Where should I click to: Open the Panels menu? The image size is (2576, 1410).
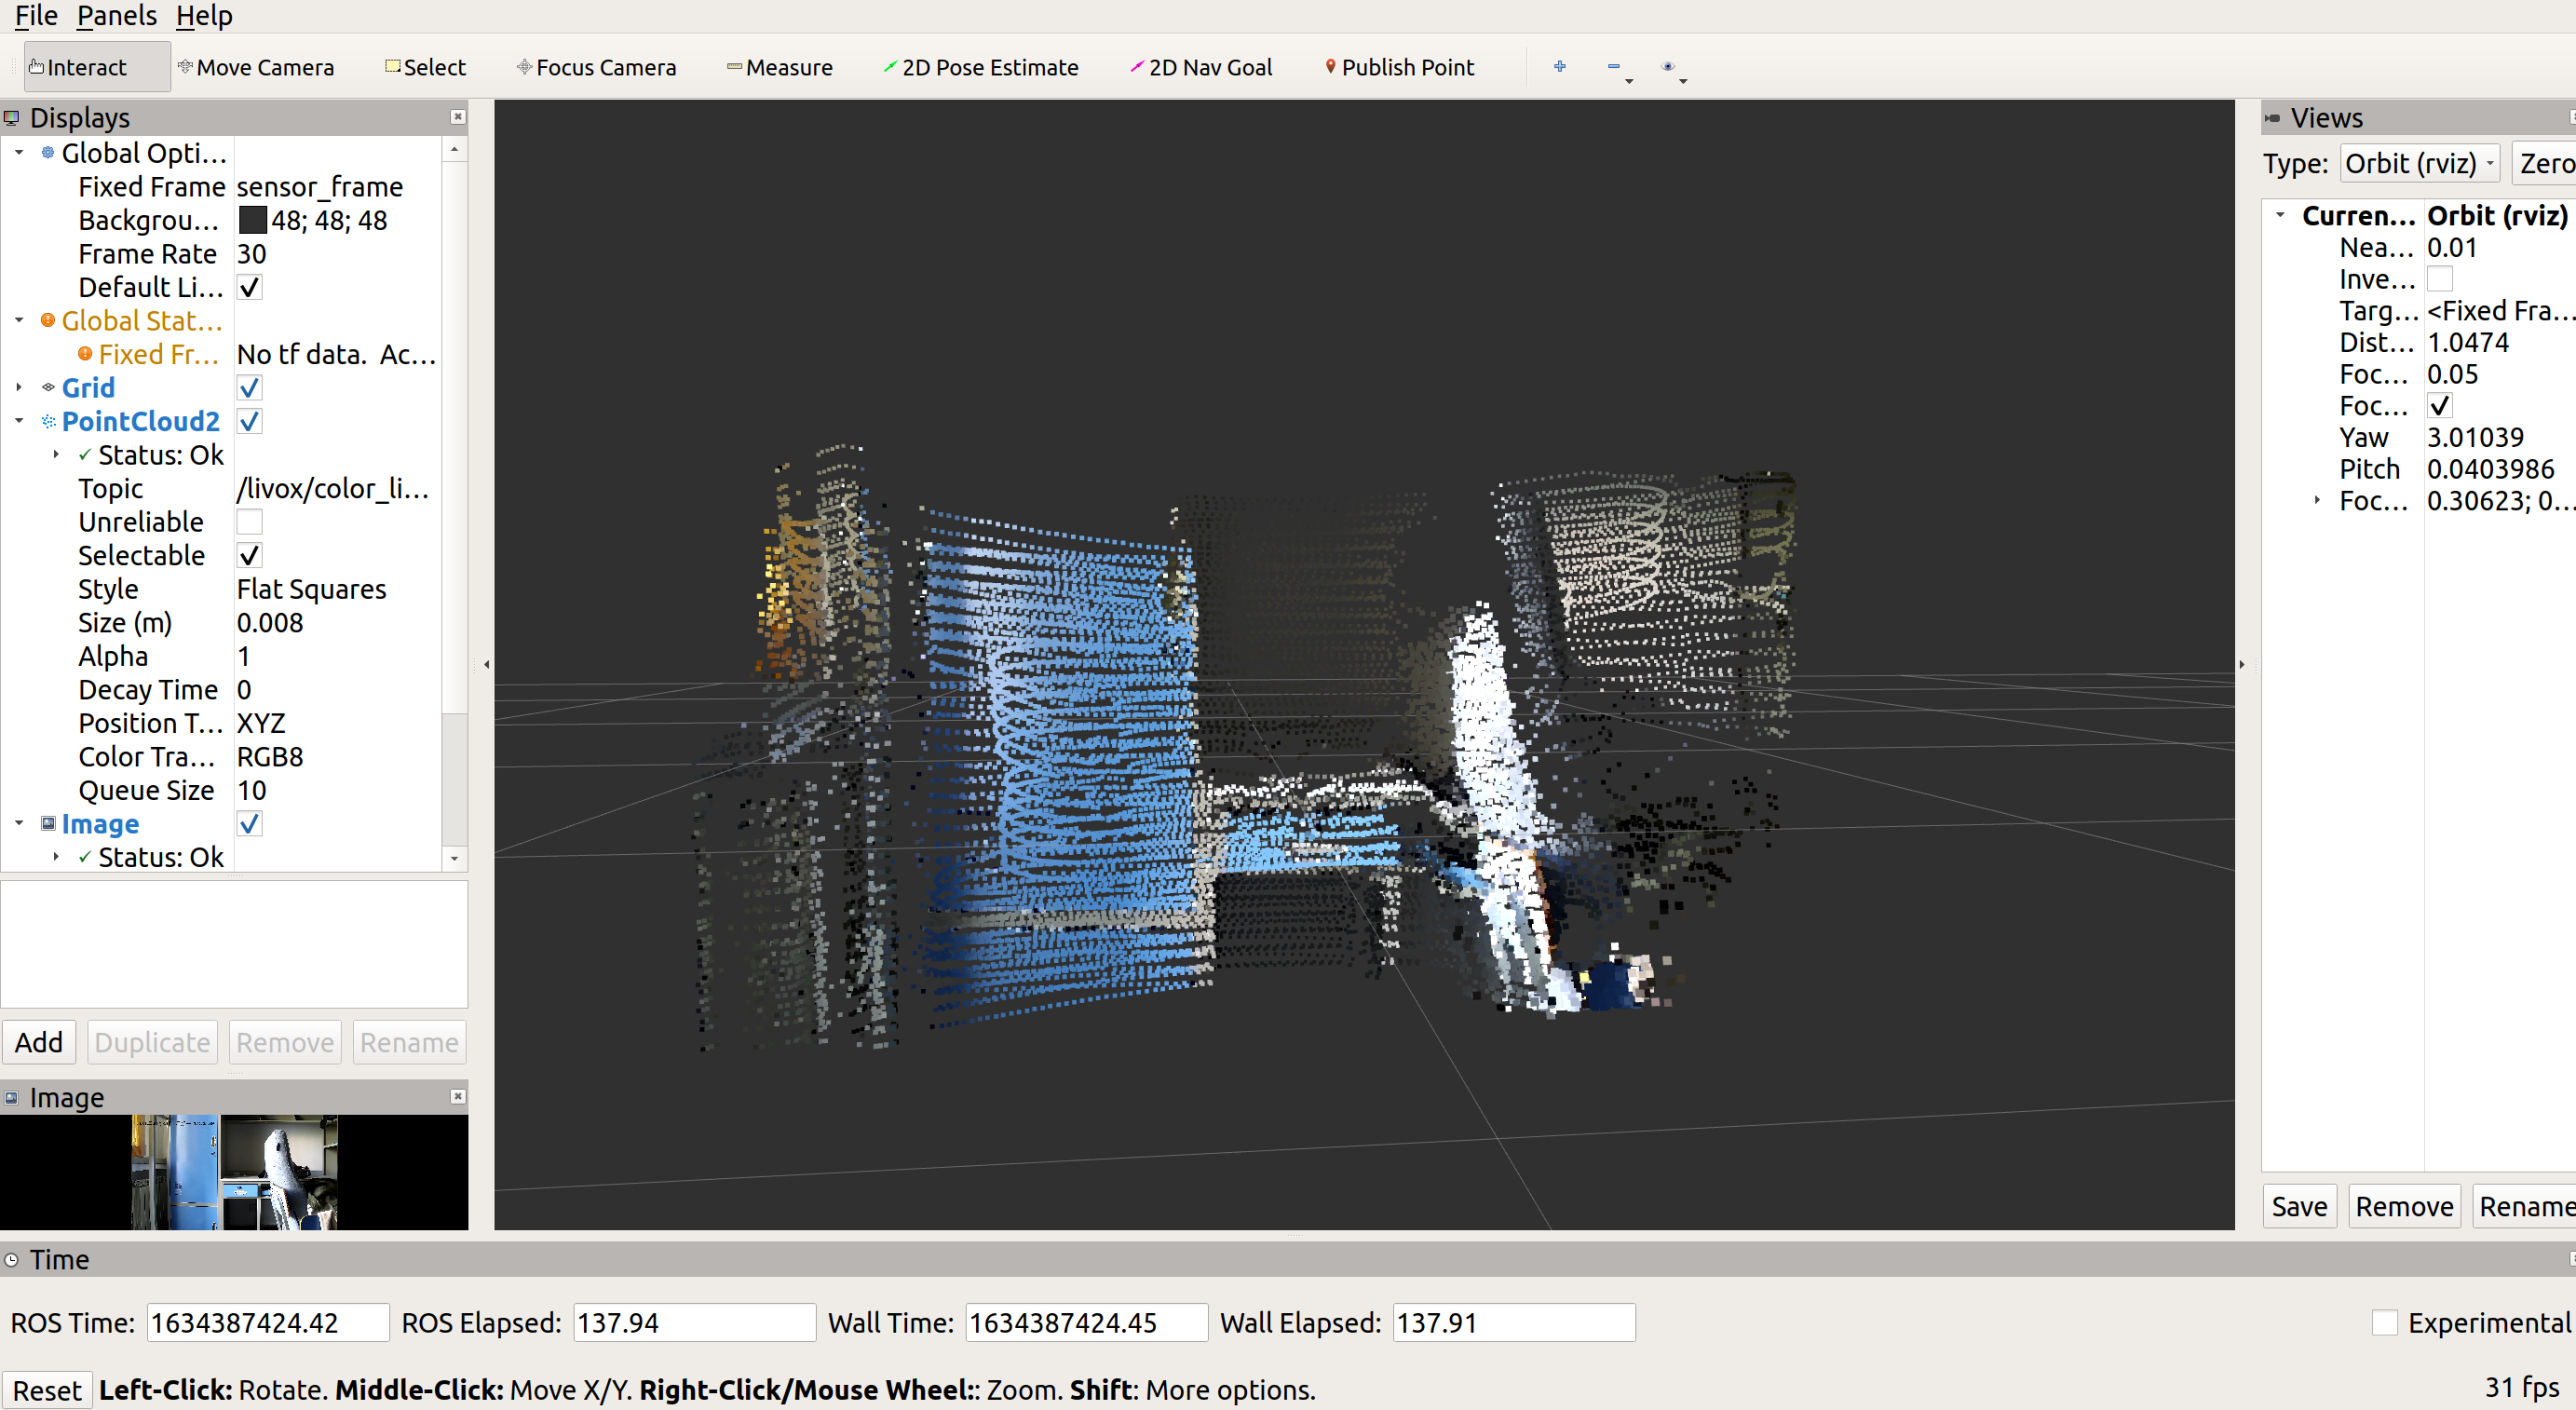pos(116,16)
